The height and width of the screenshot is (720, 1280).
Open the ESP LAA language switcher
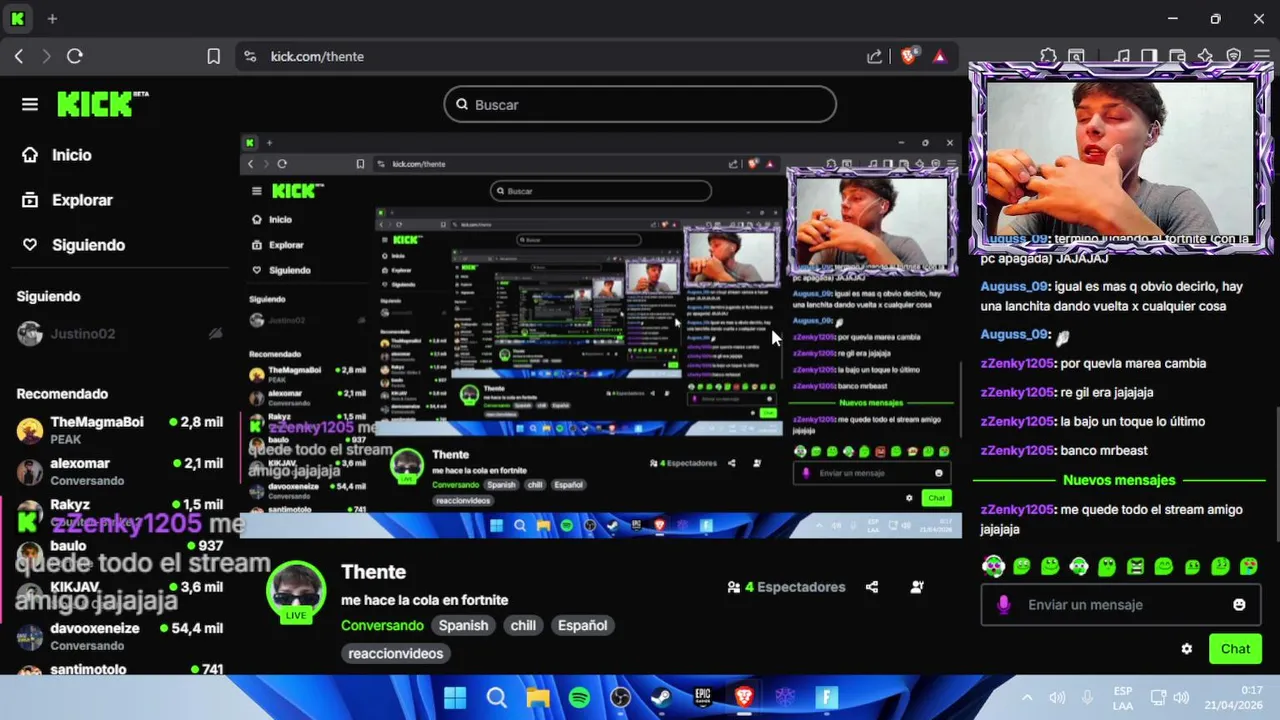(x=1123, y=698)
